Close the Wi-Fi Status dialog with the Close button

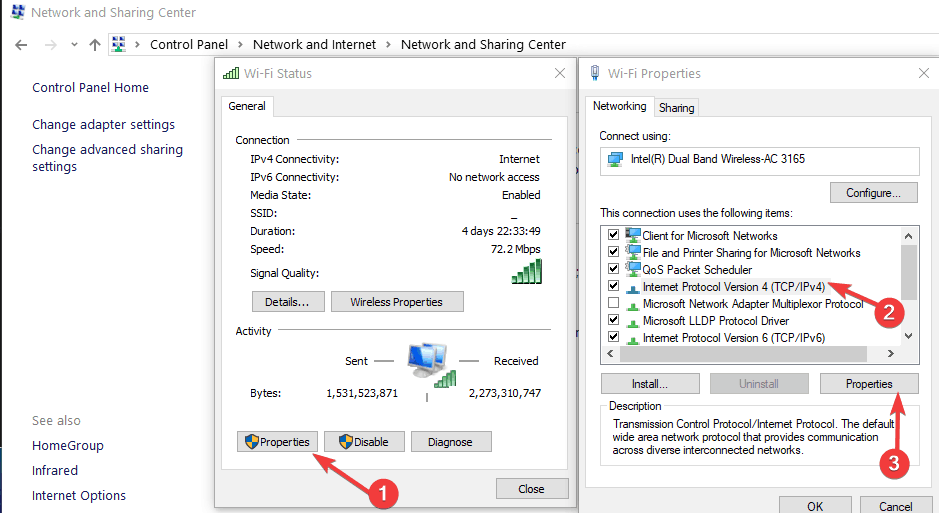point(532,488)
